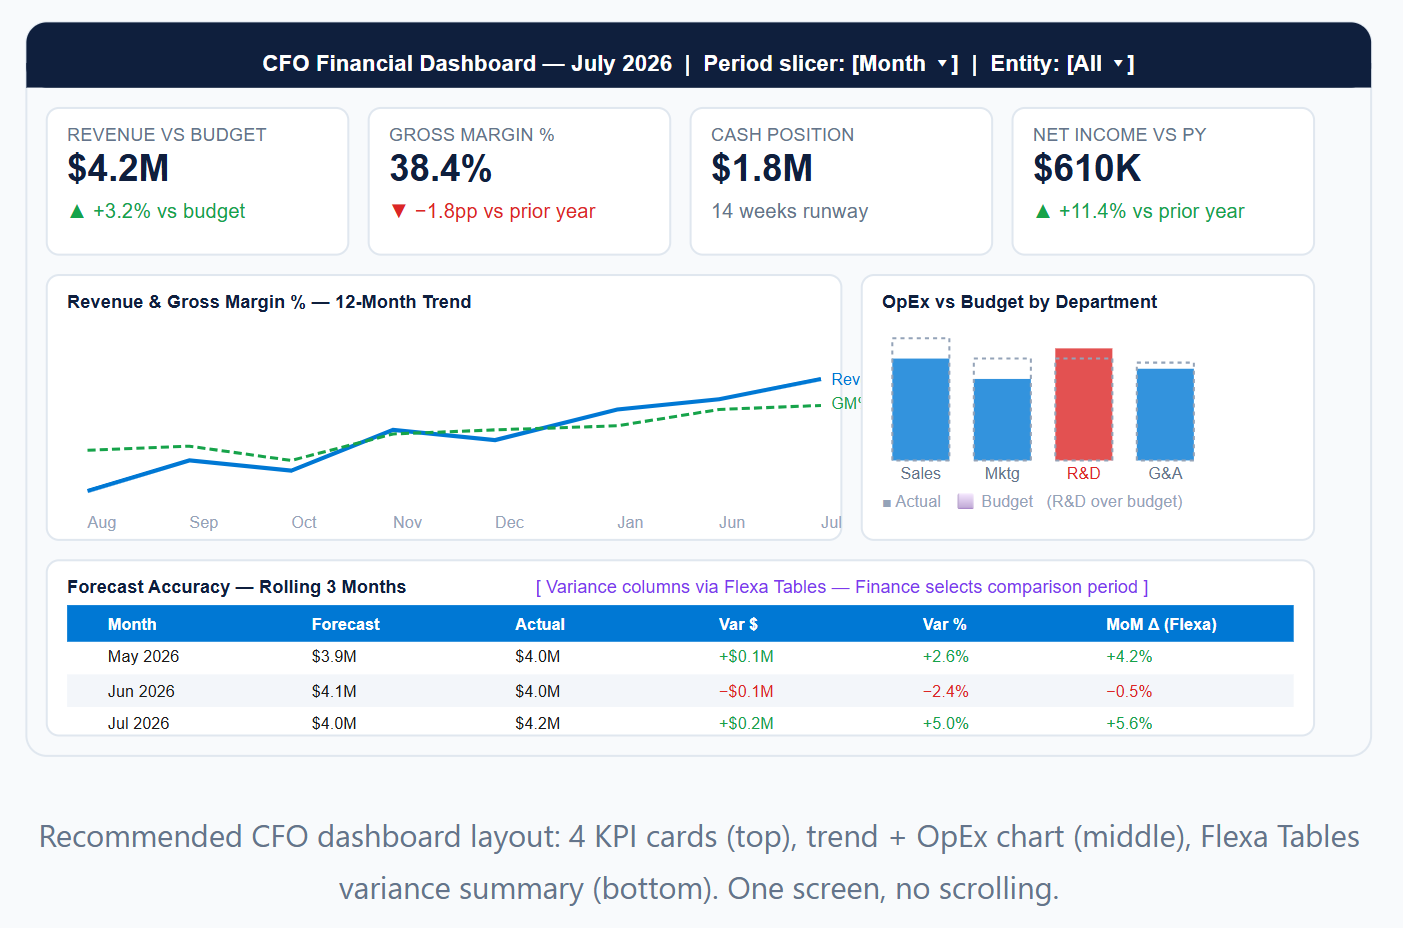The image size is (1403, 928).
Task: Select the Cash Position $1.8M value
Action: point(762,169)
